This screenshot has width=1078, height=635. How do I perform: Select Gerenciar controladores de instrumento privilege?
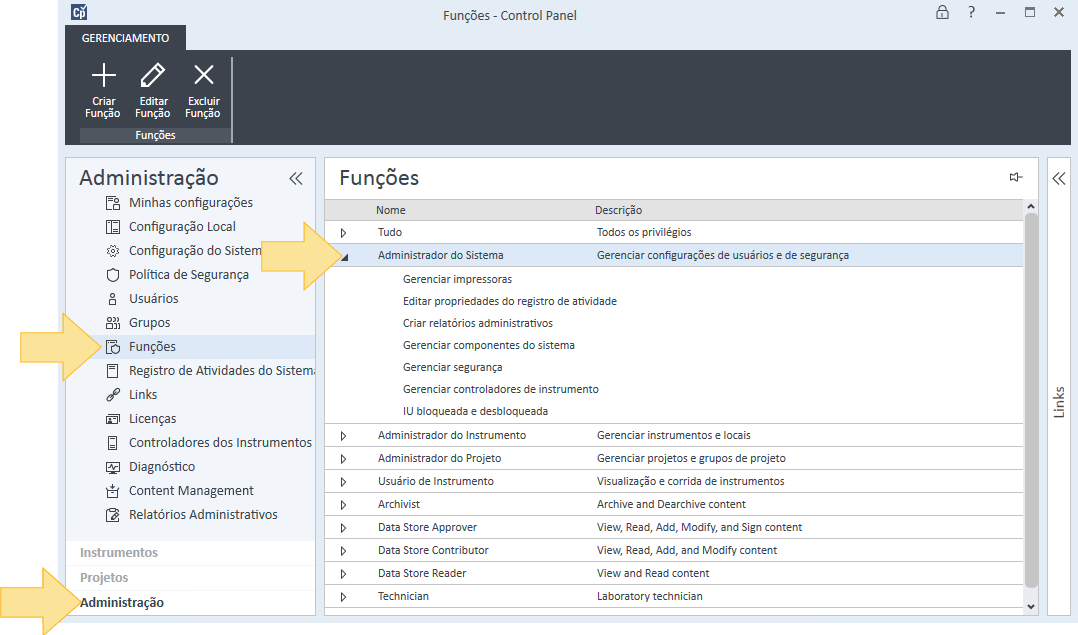500,389
